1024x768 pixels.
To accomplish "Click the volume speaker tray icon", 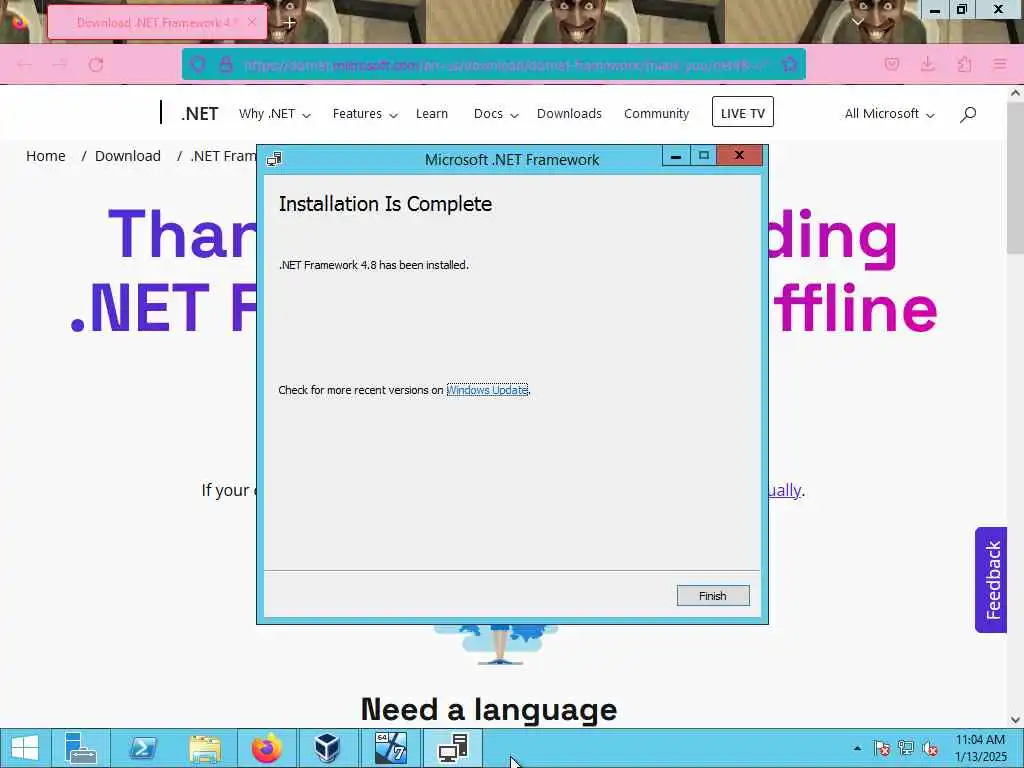I will pyautogui.click(x=930, y=748).
